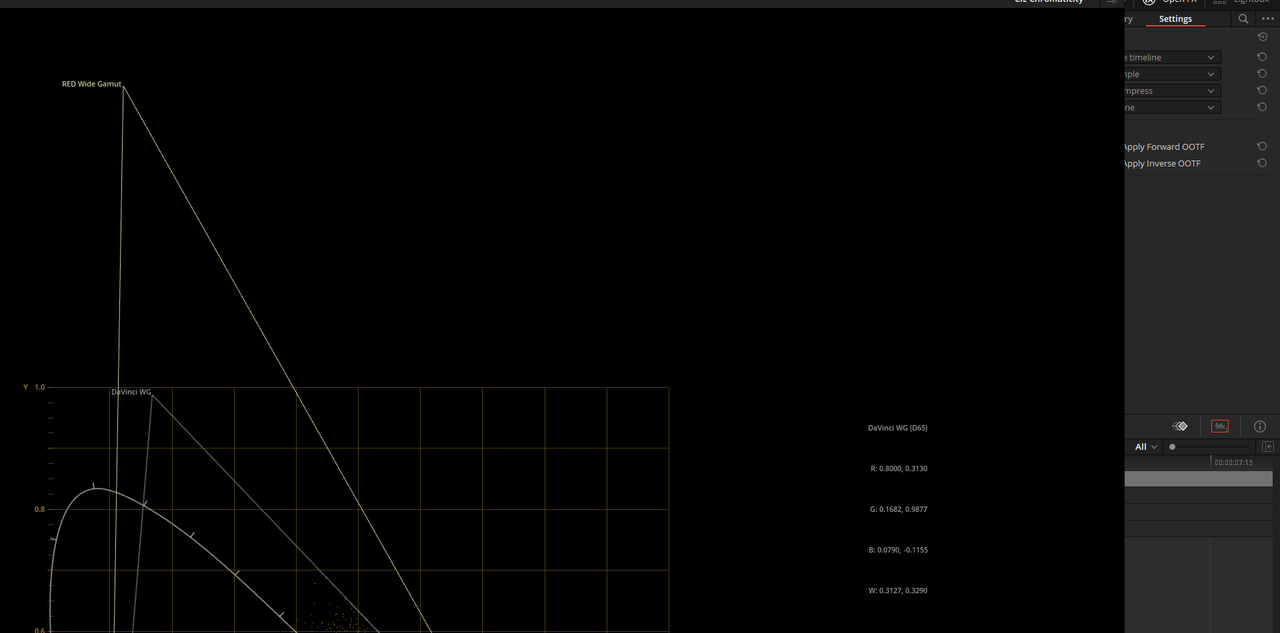Select the gray clip bar in keyframe timeline
Screen dimensions: 1280x633
pyautogui.click(x=1198, y=479)
